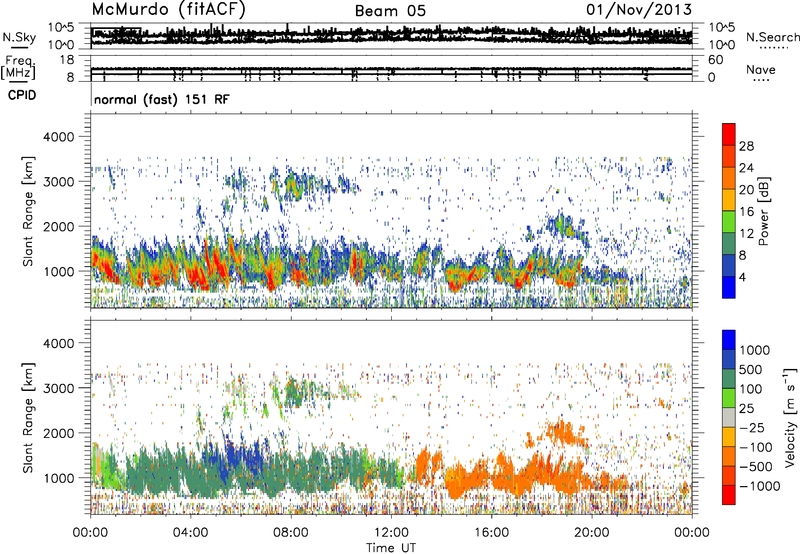
Task: Click the -500 label on Velocity colorbar
Action: pos(756,467)
